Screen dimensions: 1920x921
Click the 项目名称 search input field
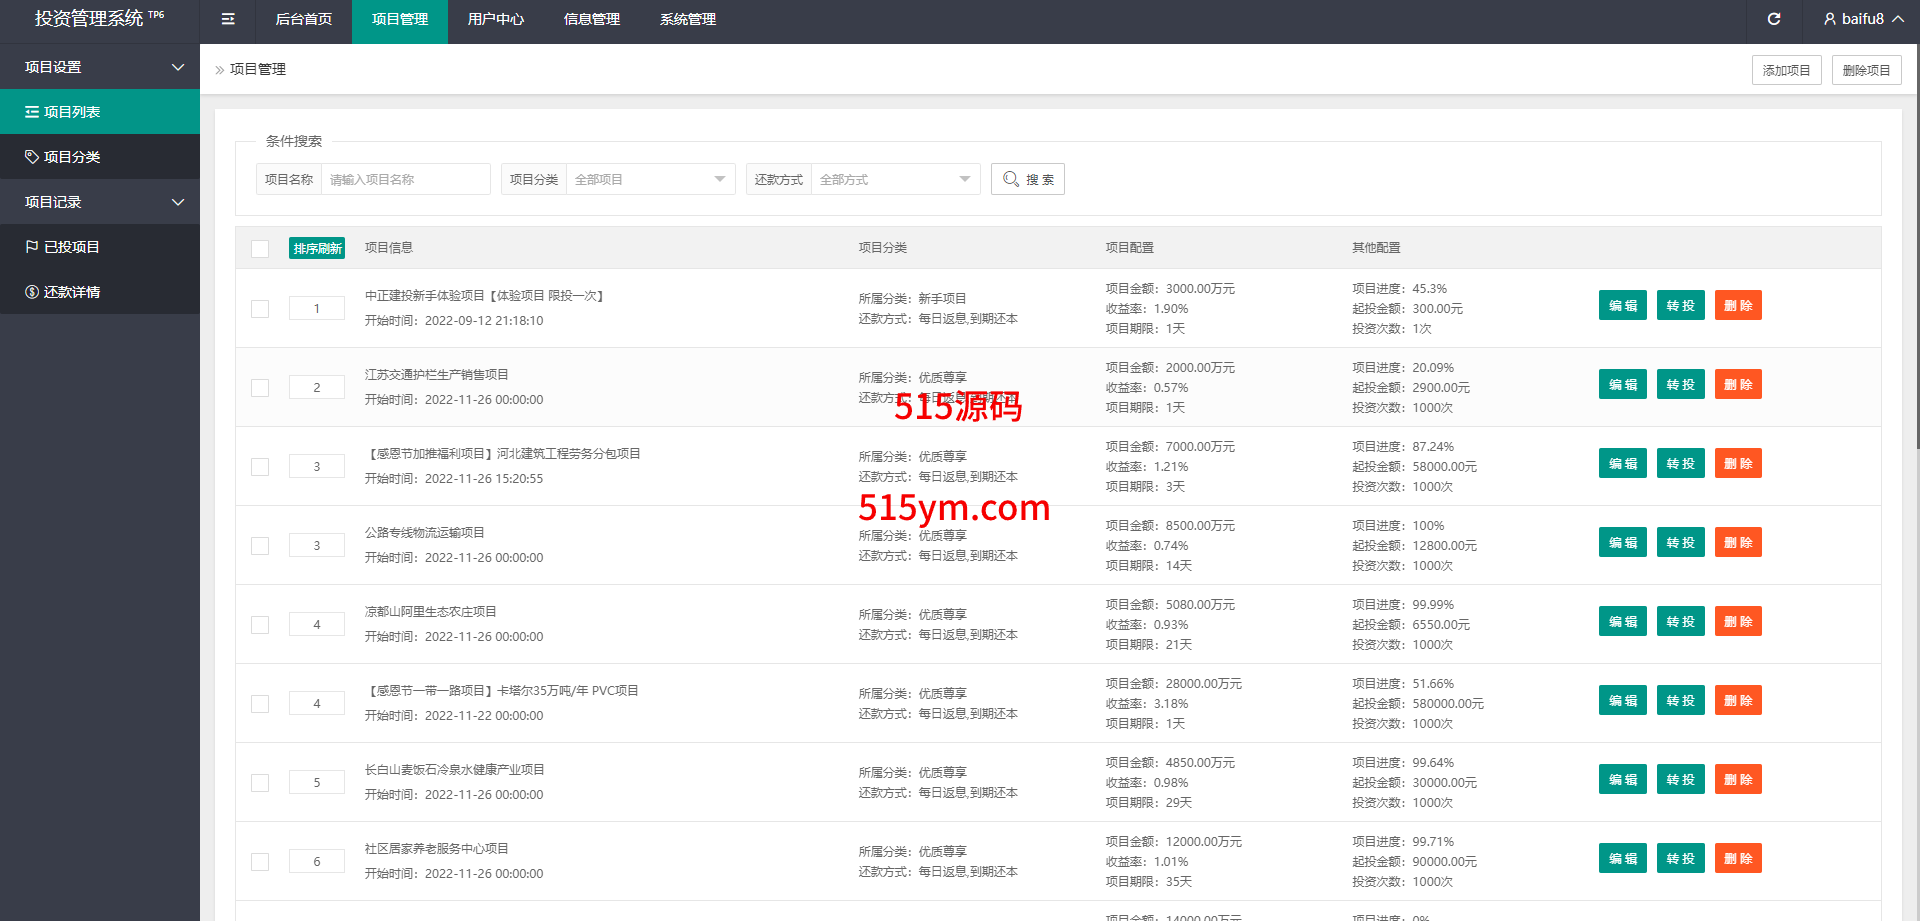point(405,179)
